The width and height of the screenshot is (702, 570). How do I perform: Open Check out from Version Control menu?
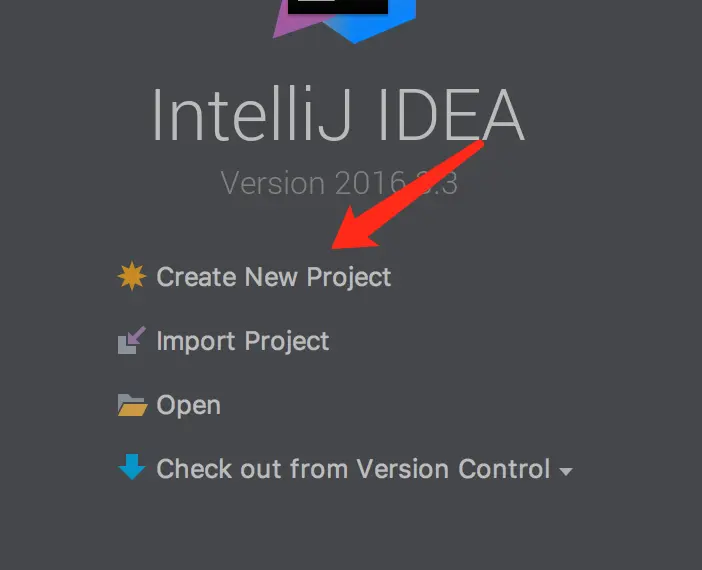pyautogui.click(x=353, y=469)
